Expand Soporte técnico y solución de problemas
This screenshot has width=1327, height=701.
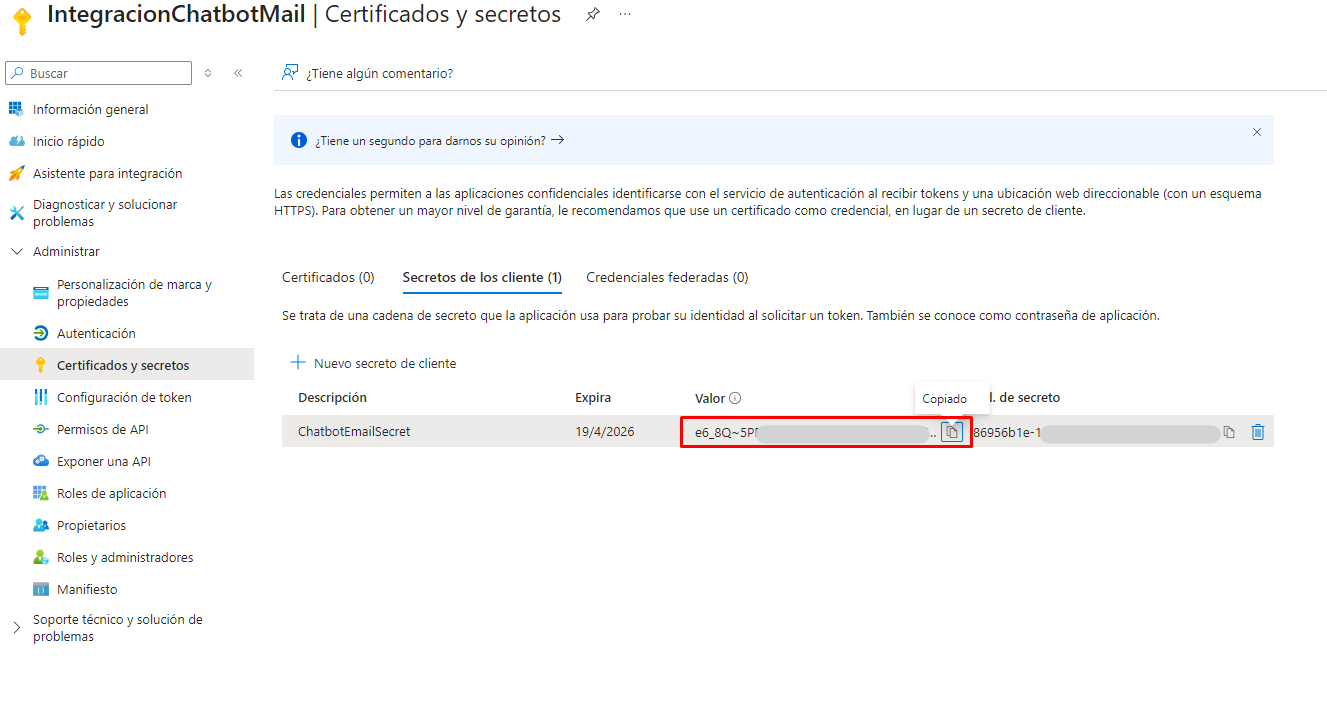(x=17, y=628)
